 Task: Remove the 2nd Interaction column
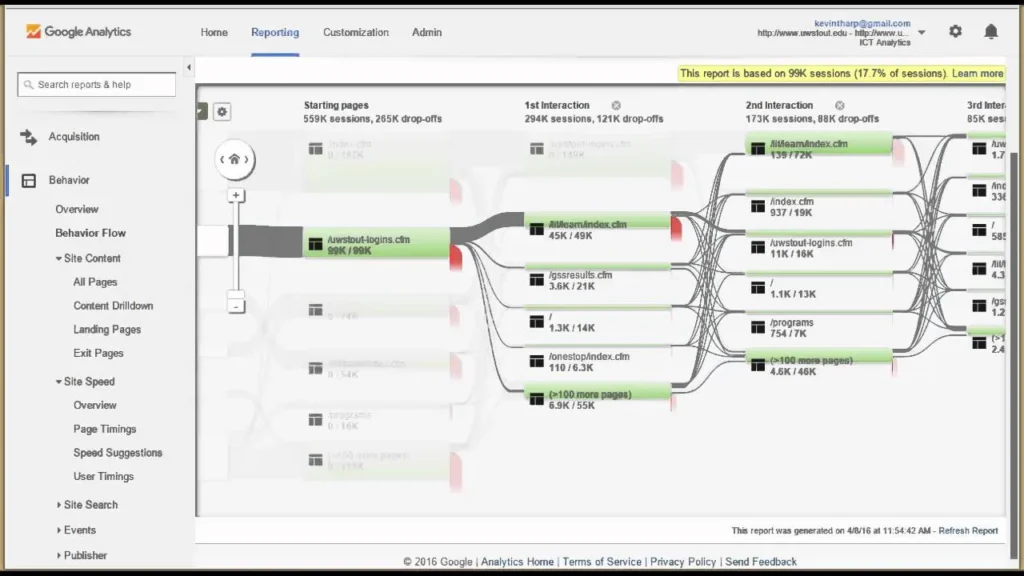coord(840,105)
